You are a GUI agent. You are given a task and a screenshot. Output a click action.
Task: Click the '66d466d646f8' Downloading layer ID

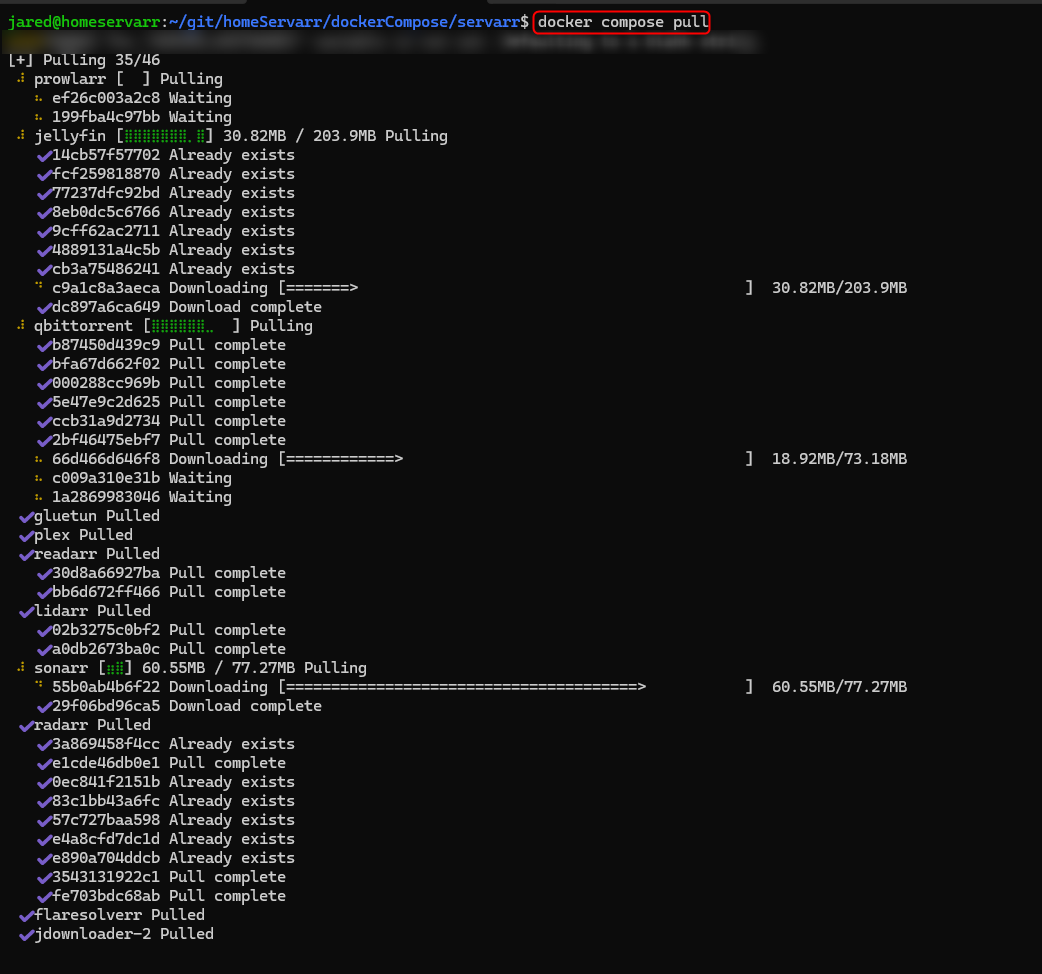point(106,459)
